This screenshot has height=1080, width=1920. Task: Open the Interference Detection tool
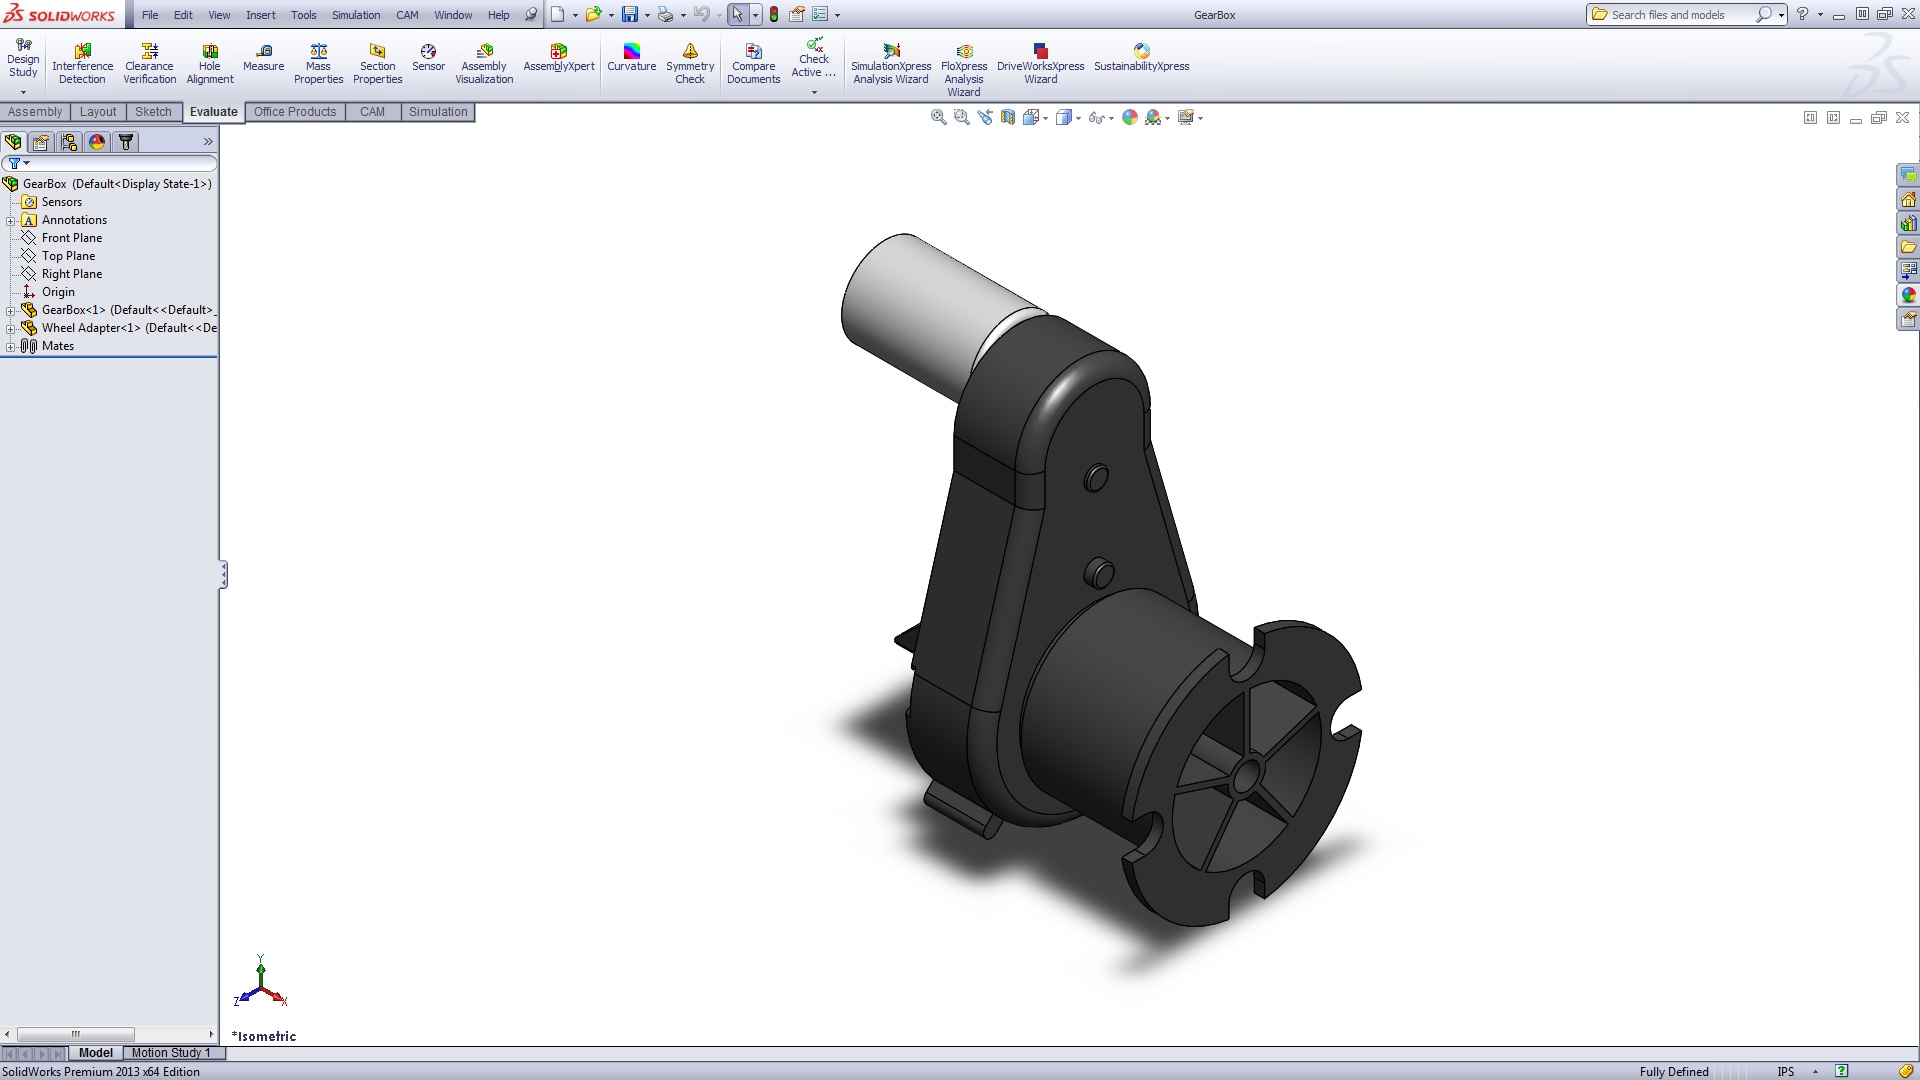82,63
